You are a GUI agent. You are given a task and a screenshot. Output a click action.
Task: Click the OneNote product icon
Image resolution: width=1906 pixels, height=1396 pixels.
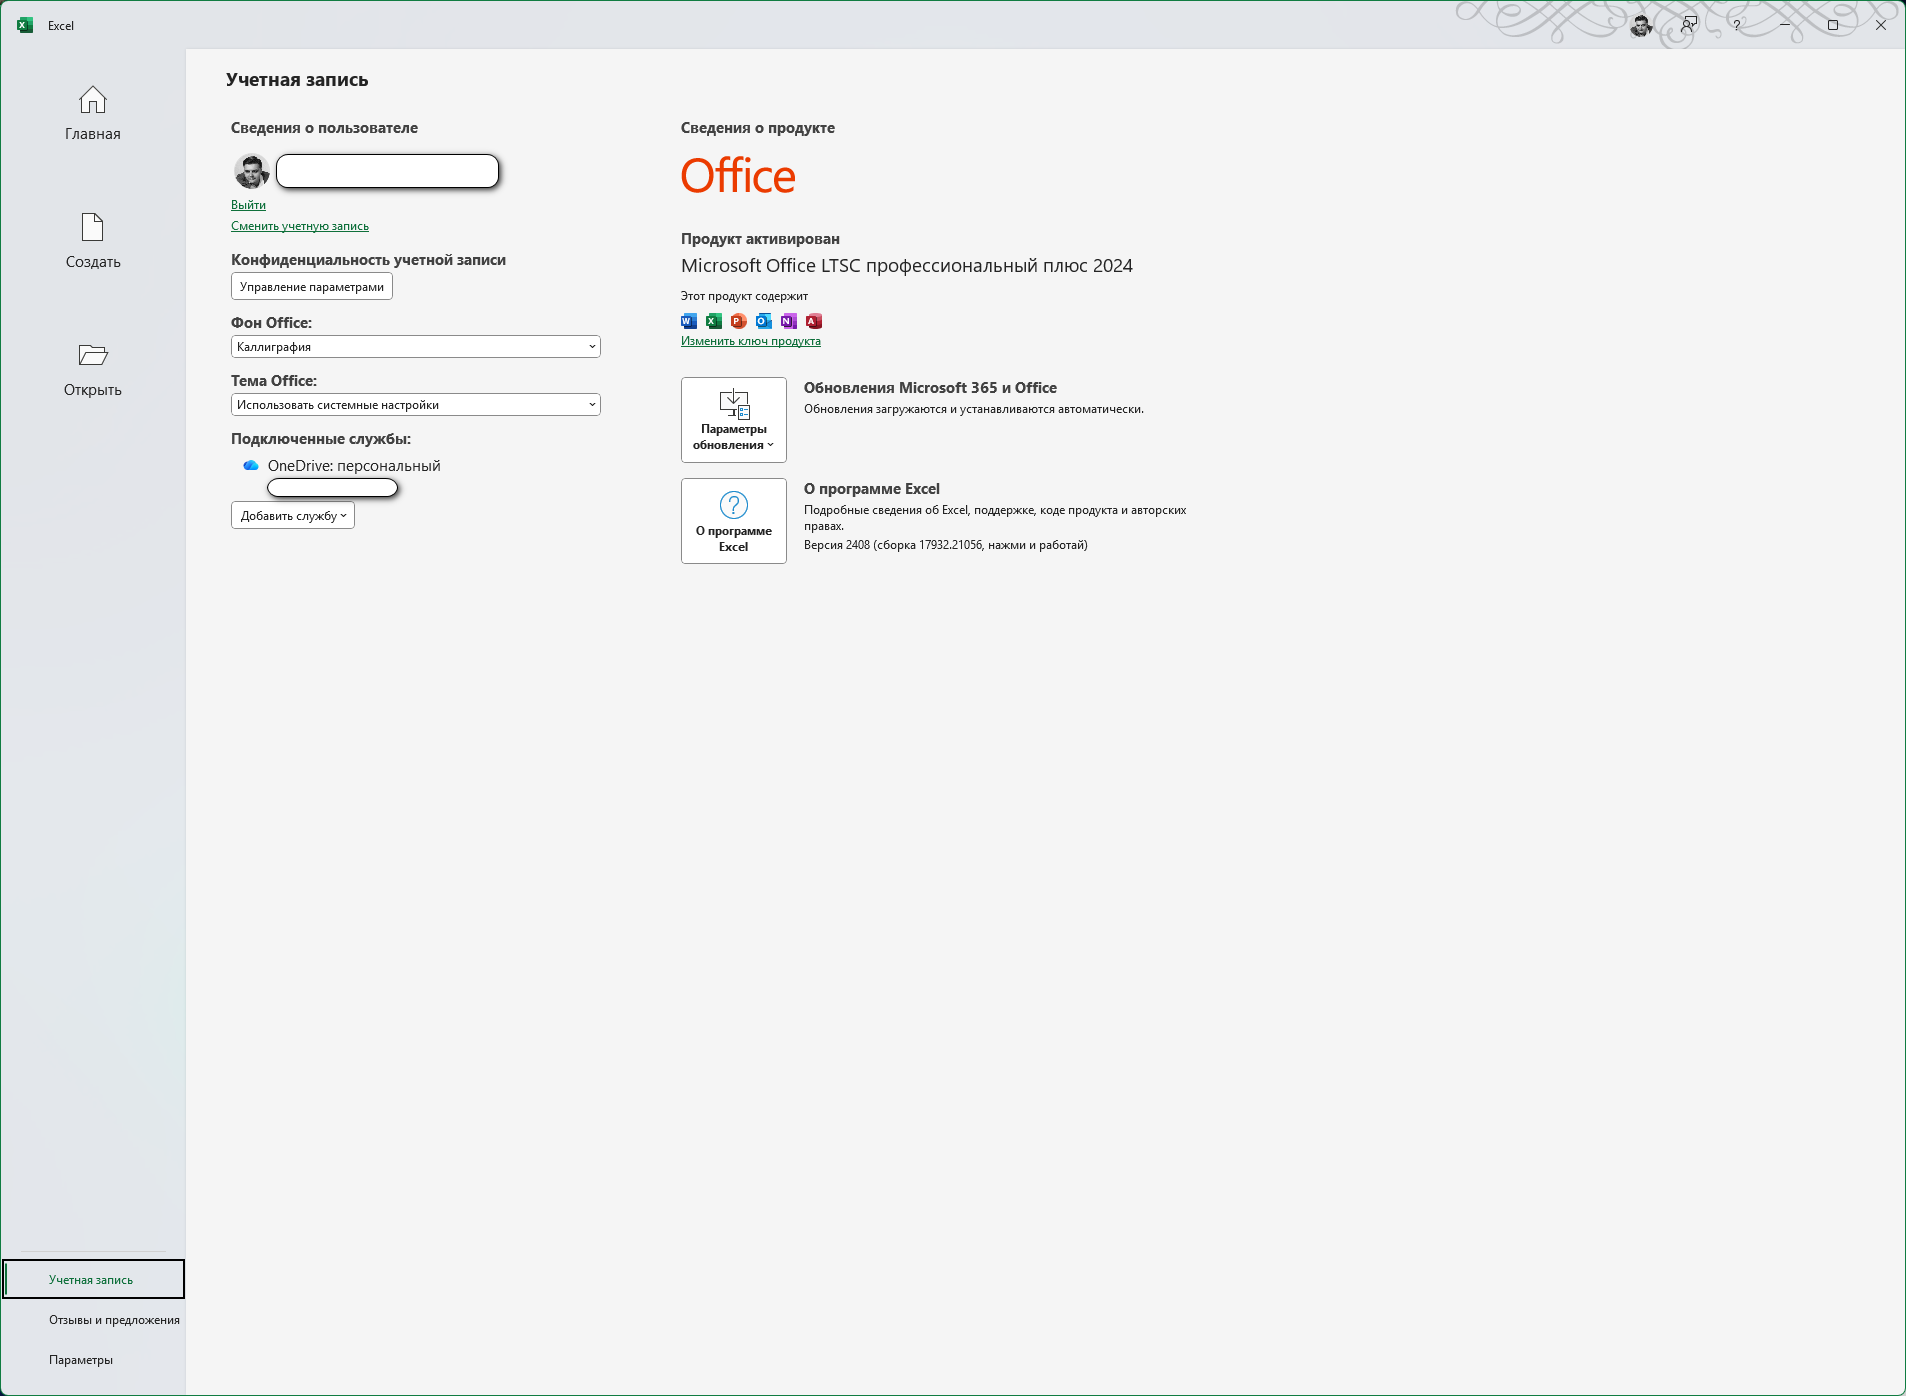pyautogui.click(x=789, y=321)
